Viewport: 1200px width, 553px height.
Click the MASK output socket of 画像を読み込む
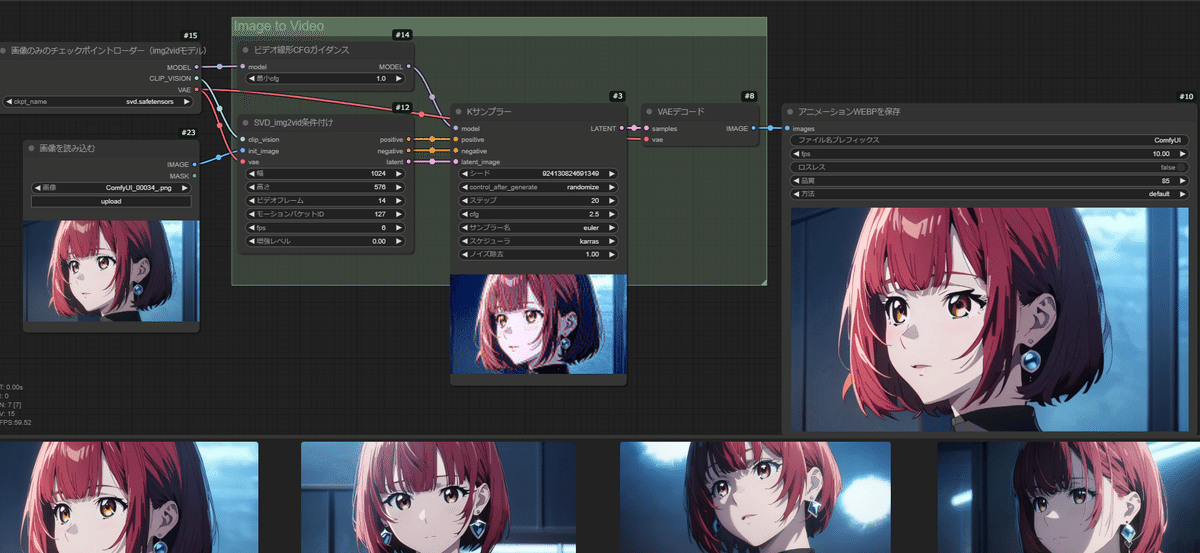click(x=195, y=176)
